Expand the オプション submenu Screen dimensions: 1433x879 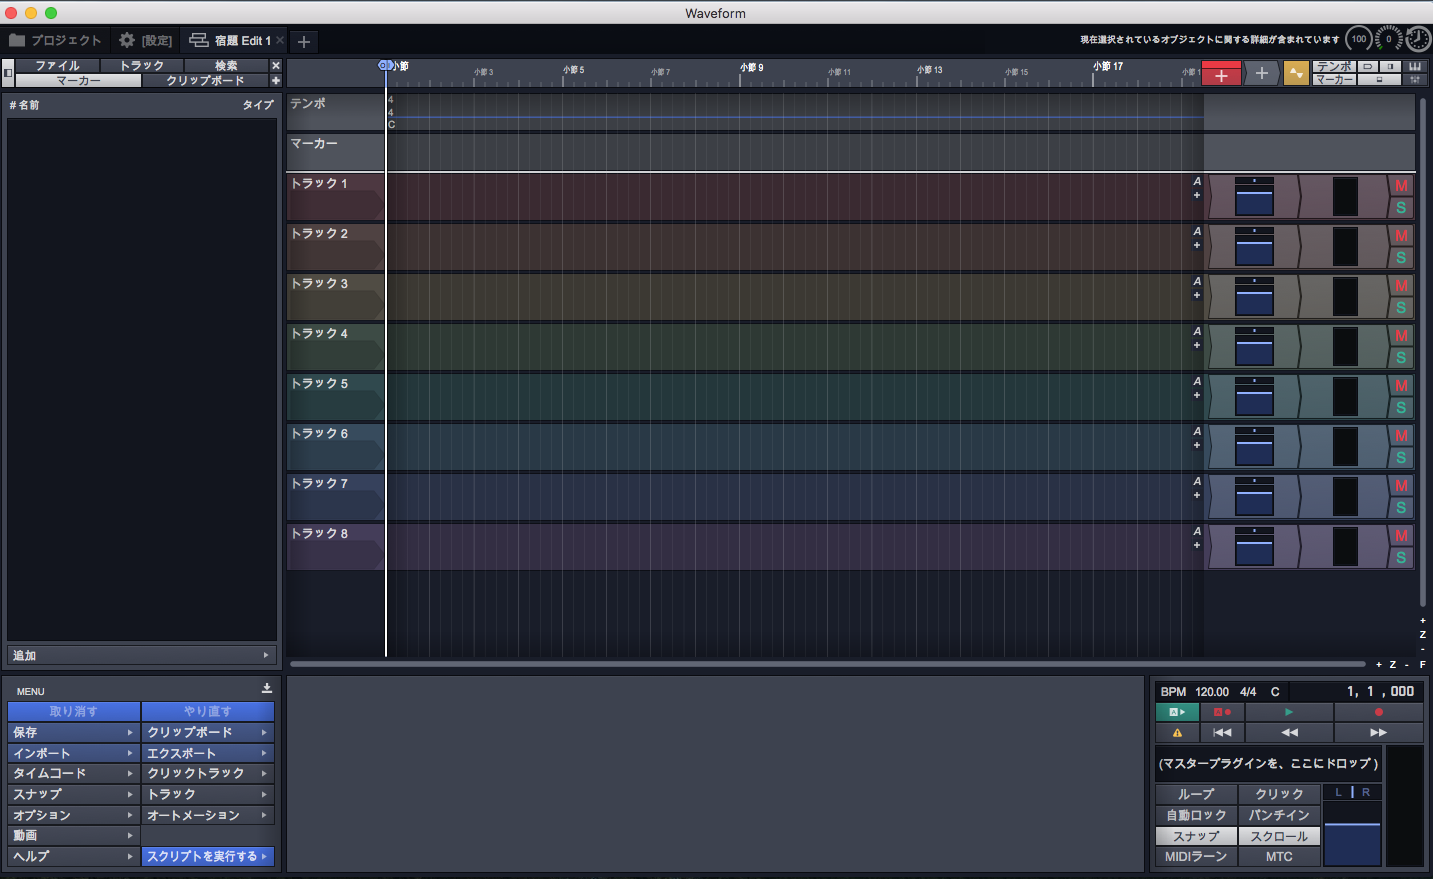[x=74, y=815]
